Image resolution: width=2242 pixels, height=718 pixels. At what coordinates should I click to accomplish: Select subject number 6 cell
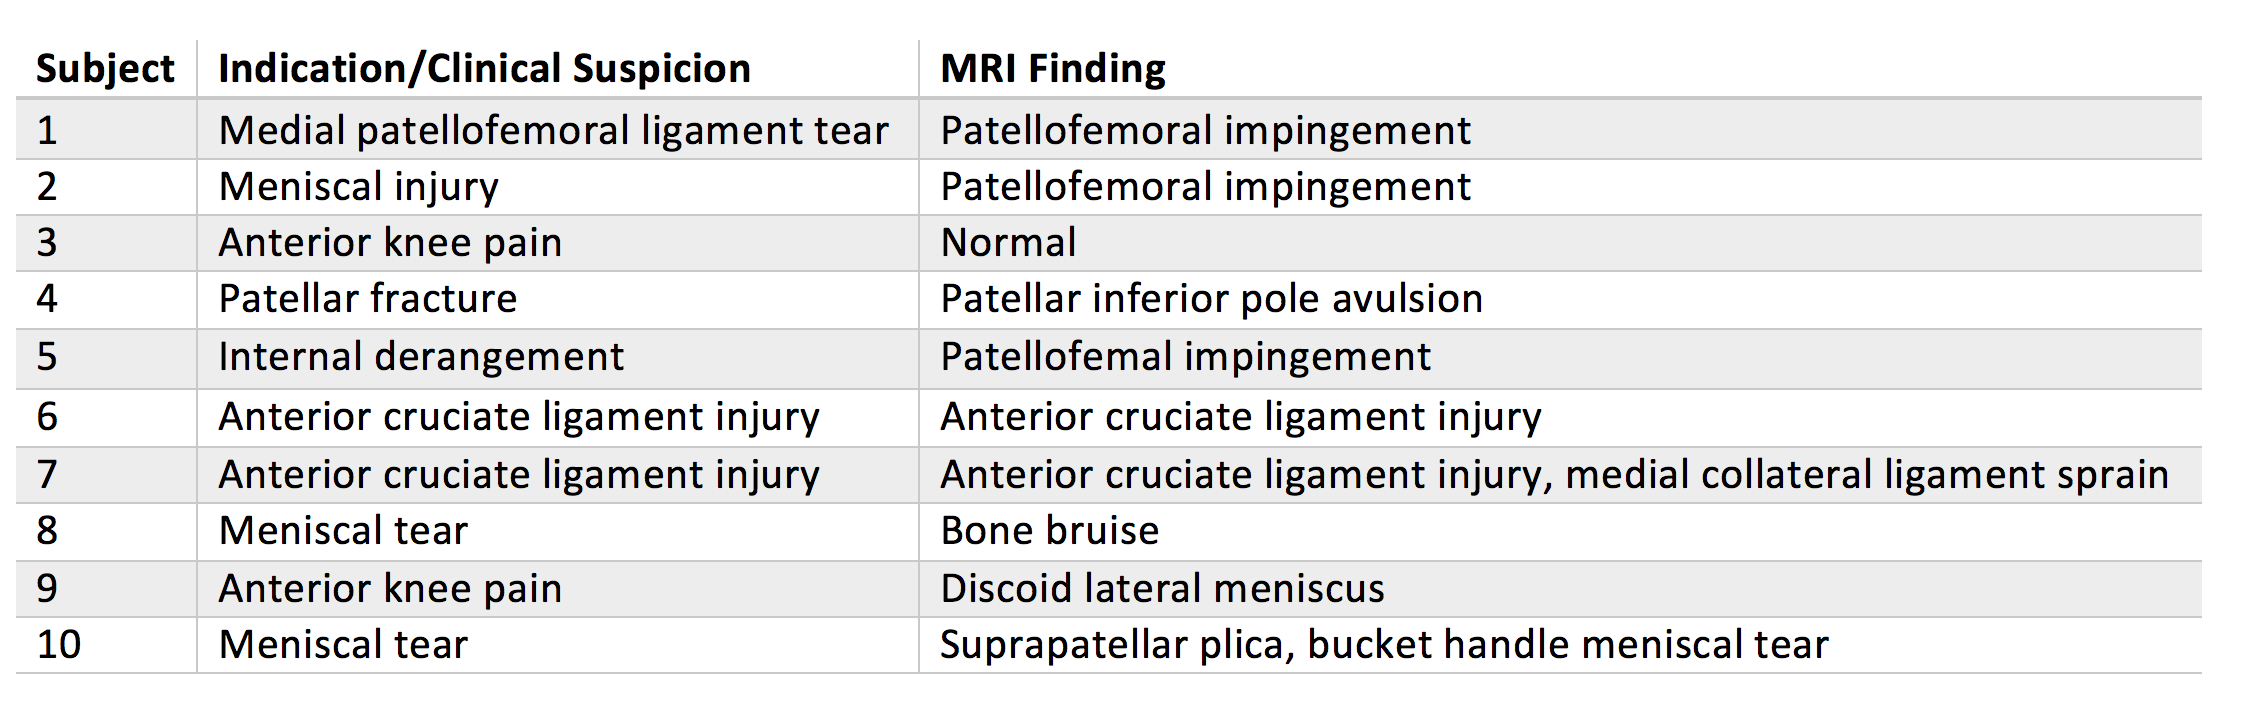(x=47, y=417)
